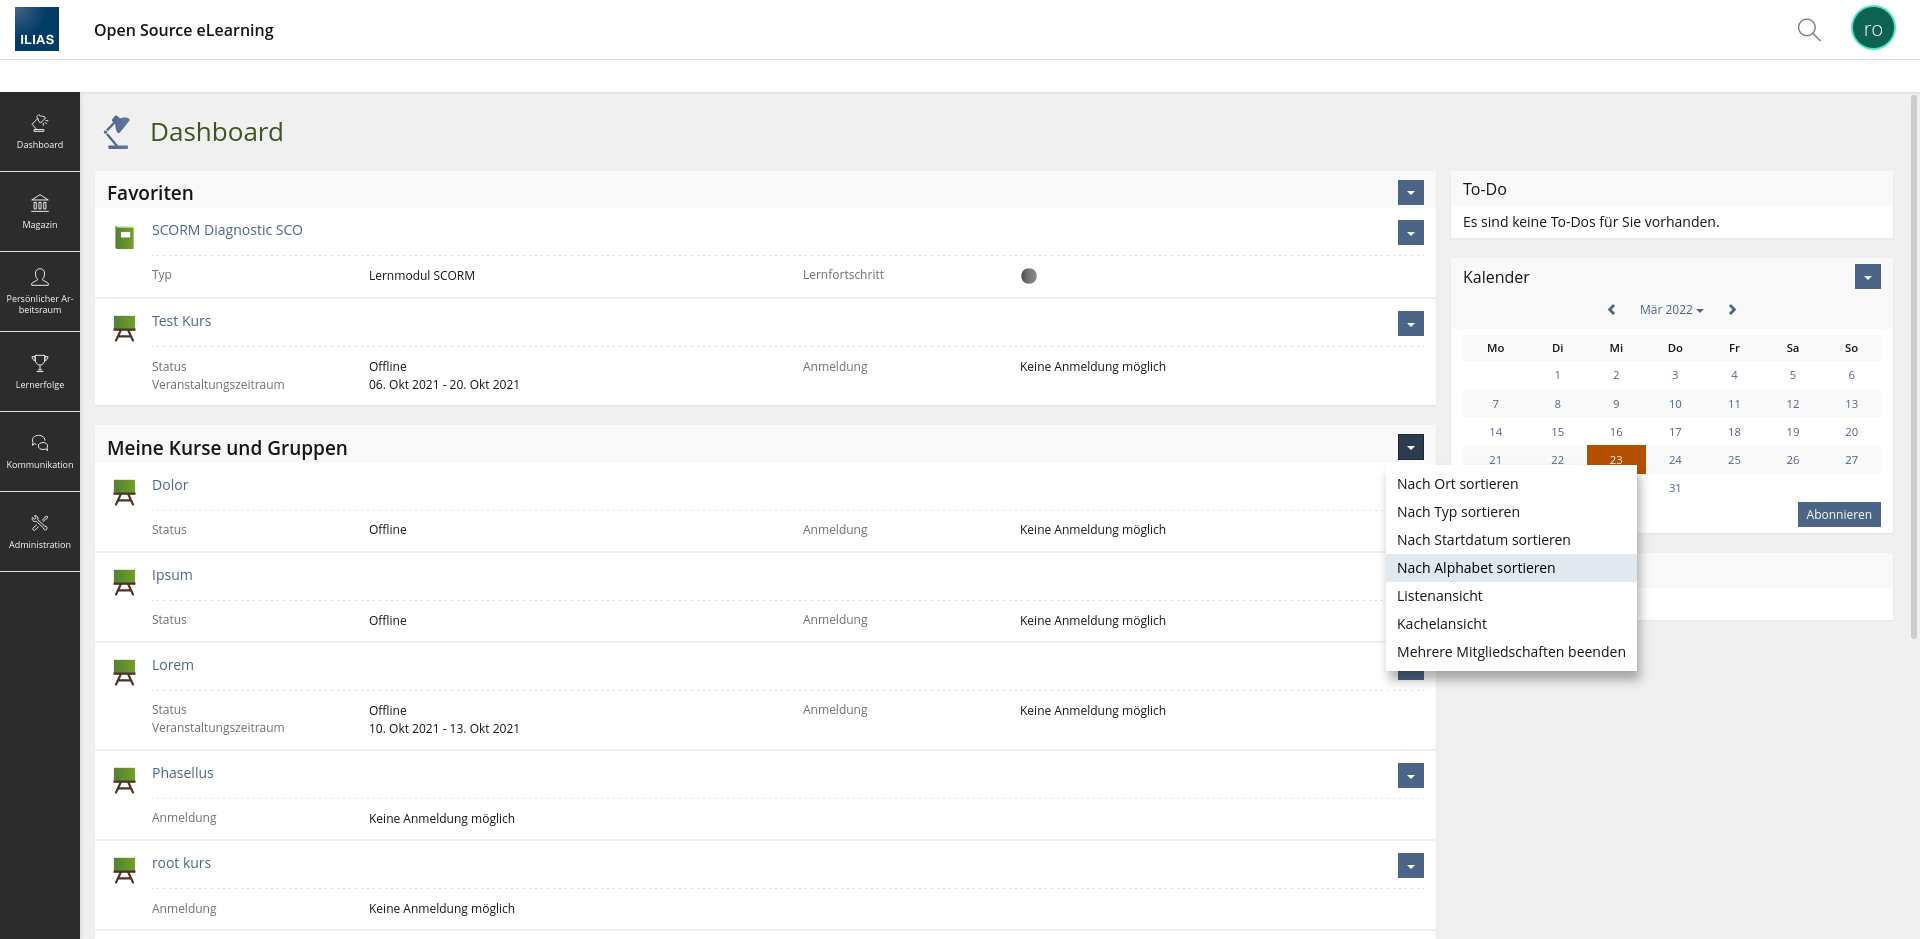Click the Abonnieren button
Viewport: 1920px width, 939px height.
[1838, 514]
